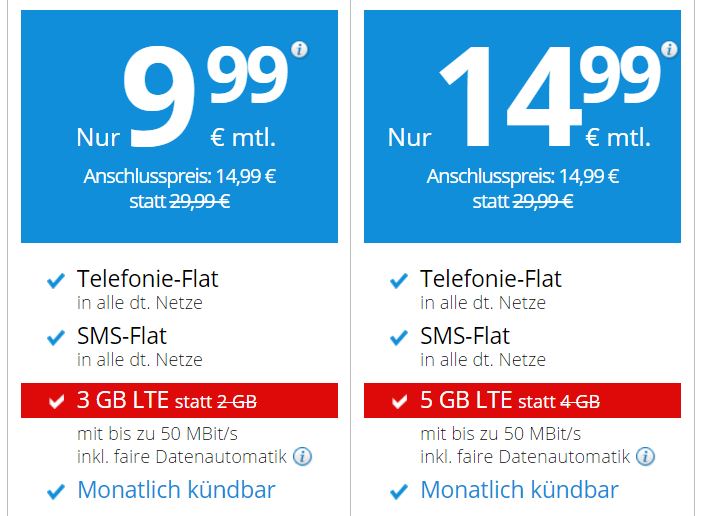This screenshot has height=516, width=702.
Task: Open Datenautomatik info icon in 5 GB plan
Action: pyautogui.click(x=646, y=456)
